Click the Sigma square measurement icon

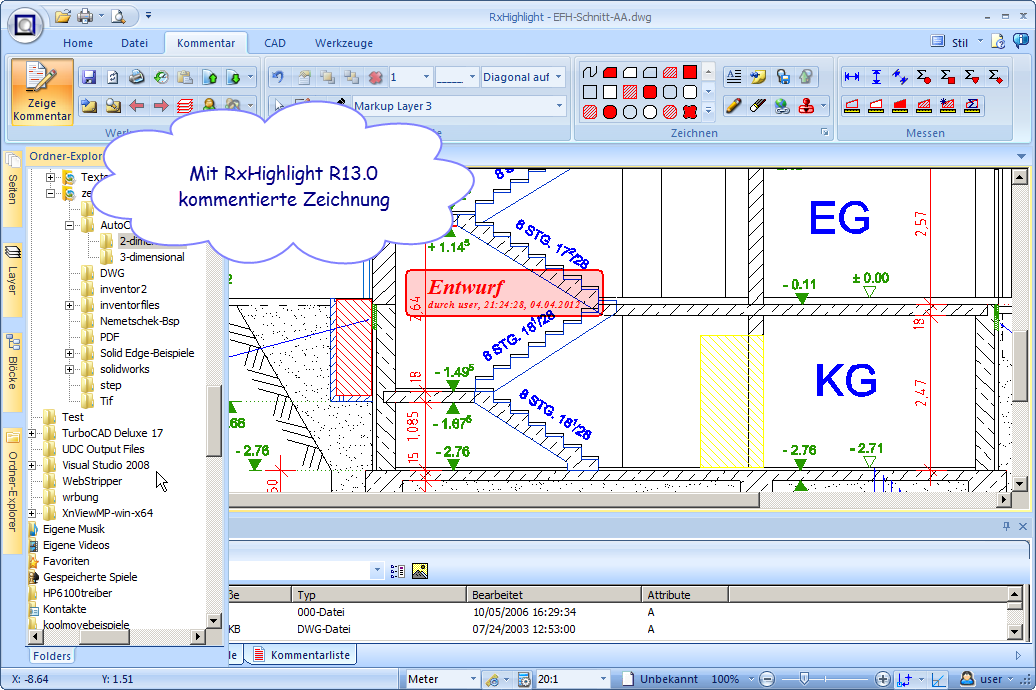947,77
